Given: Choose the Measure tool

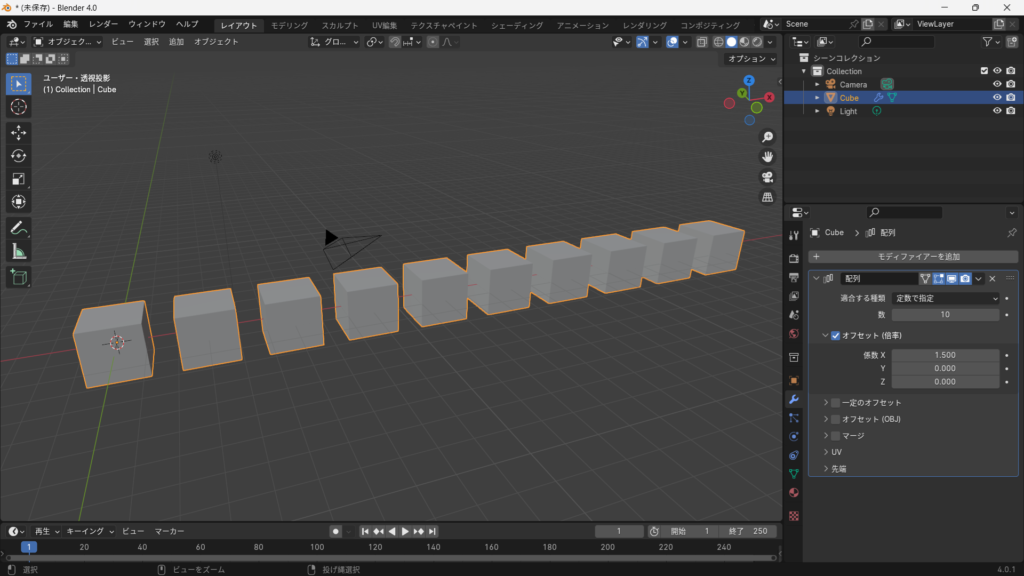Looking at the screenshot, I should (x=19, y=251).
